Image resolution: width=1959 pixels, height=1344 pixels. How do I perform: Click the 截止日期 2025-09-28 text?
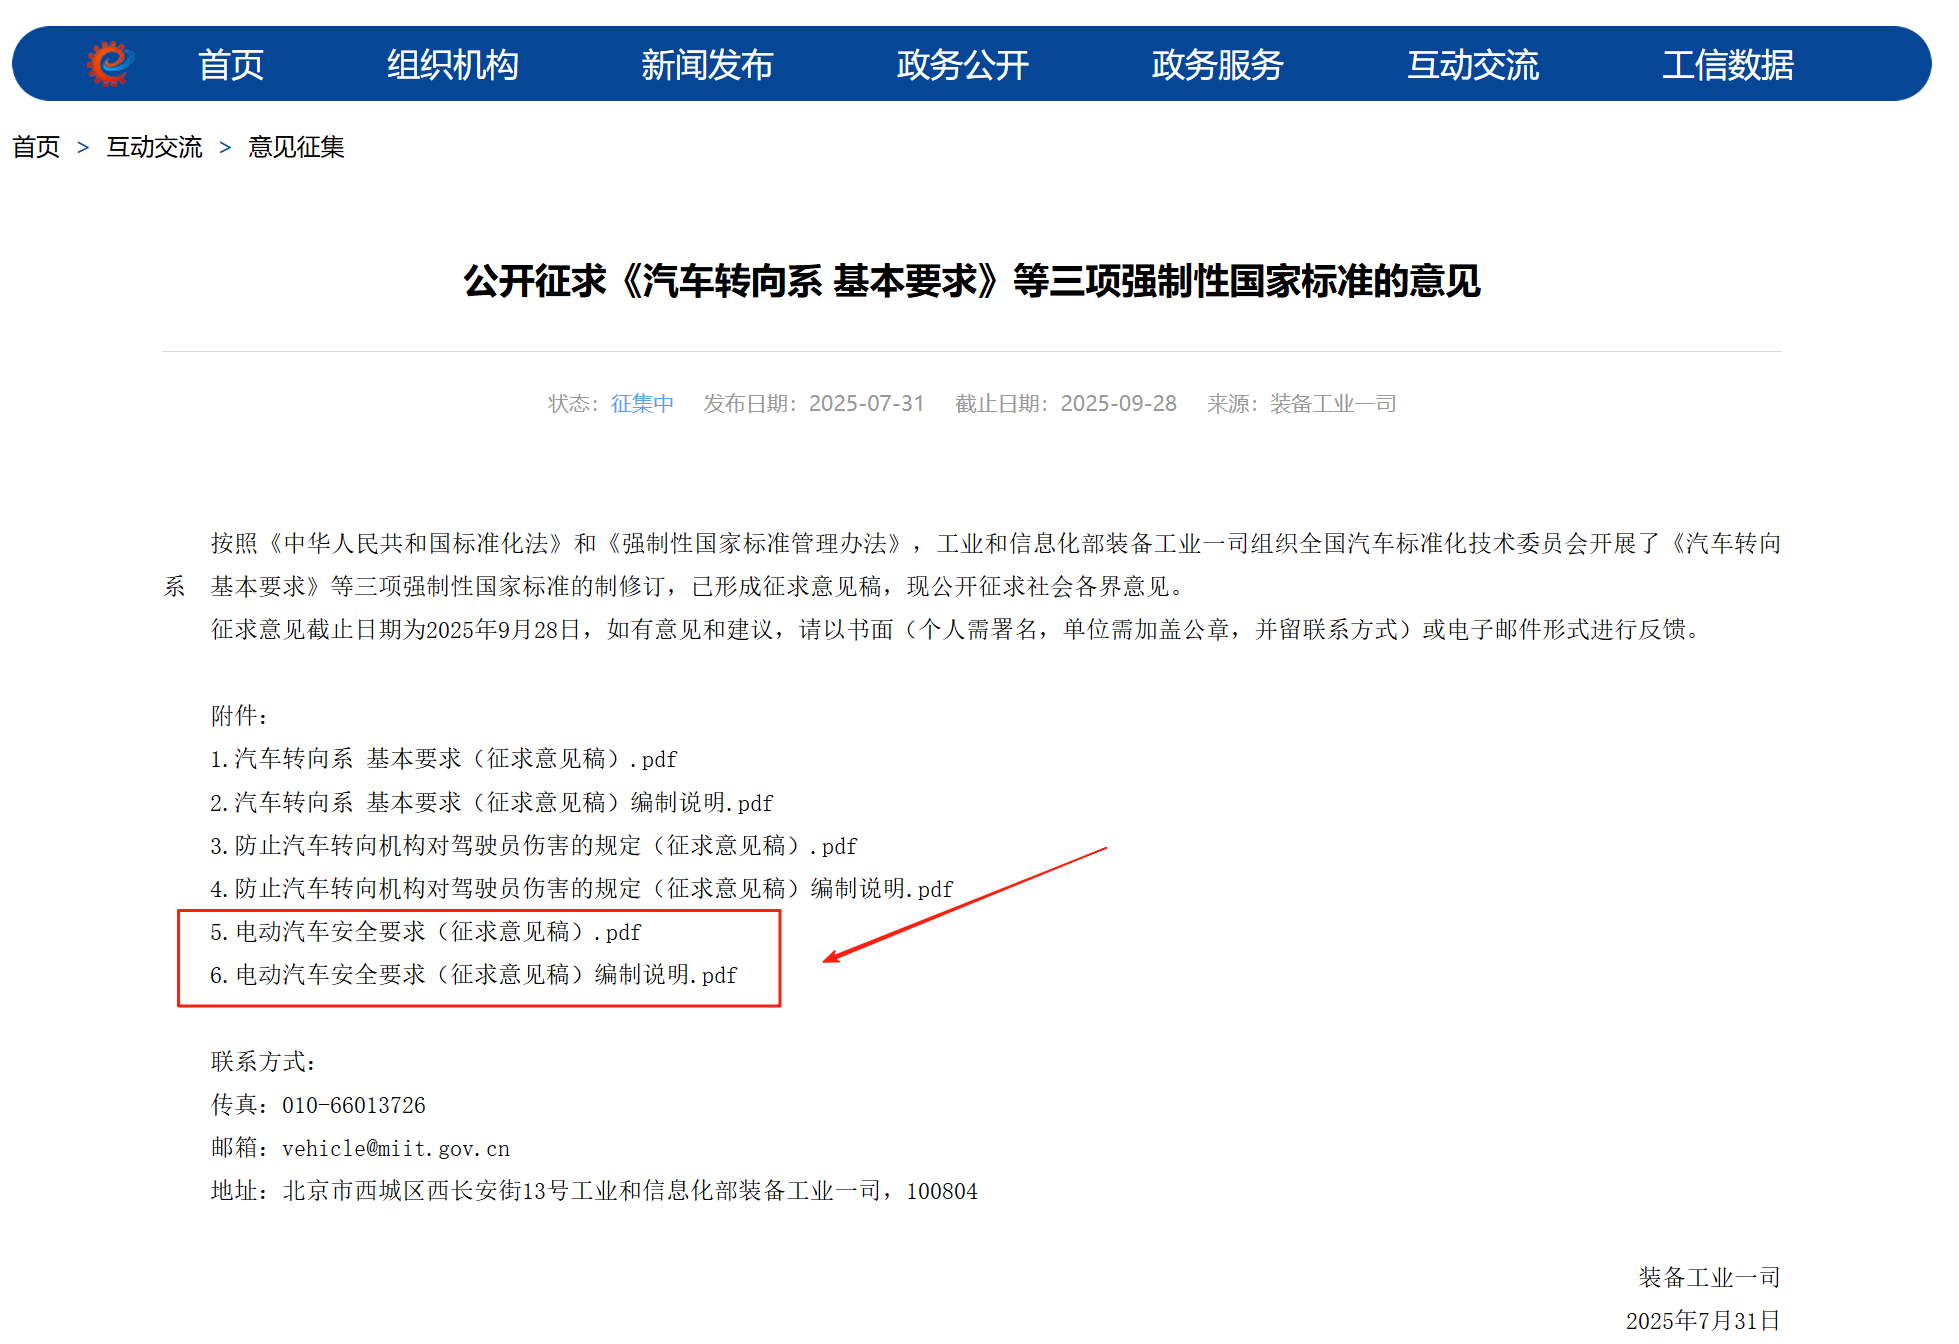pos(1065,403)
